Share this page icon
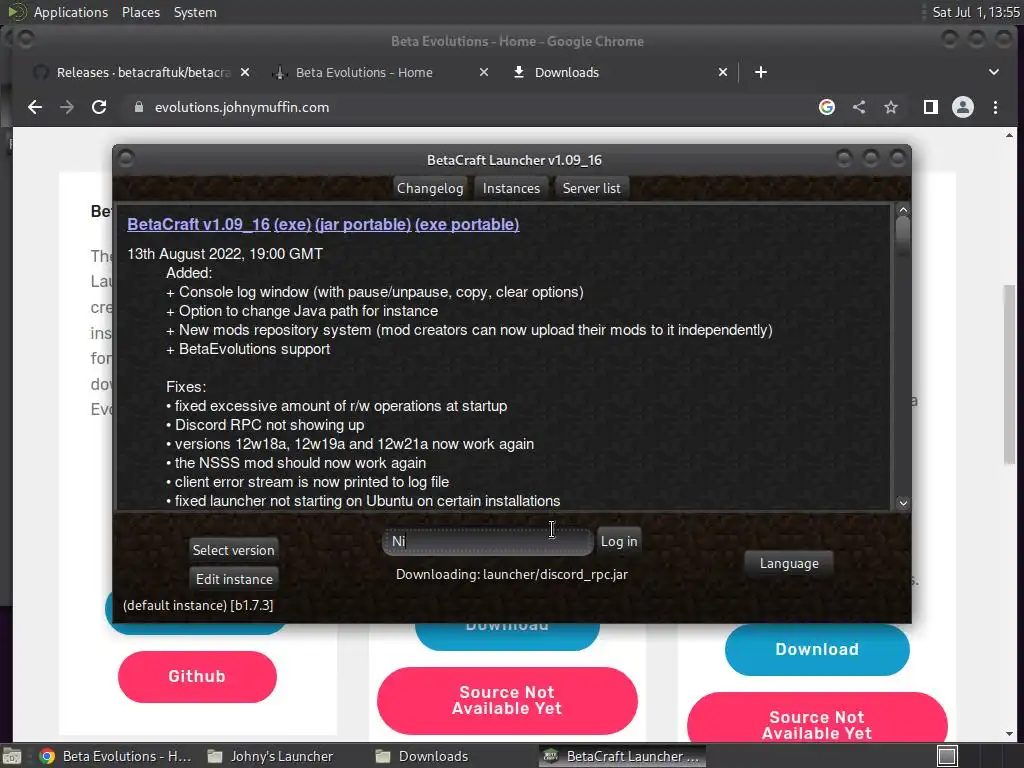This screenshot has height=768, width=1024. point(859,107)
